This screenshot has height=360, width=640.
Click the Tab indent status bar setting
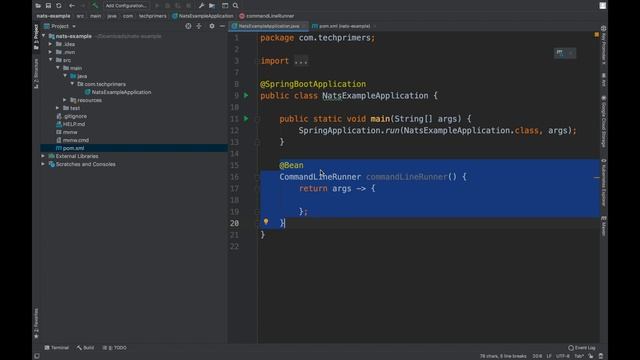tap(579, 356)
